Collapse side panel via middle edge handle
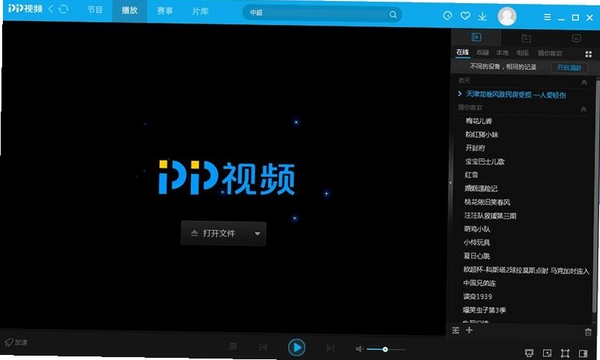 pos(450,183)
